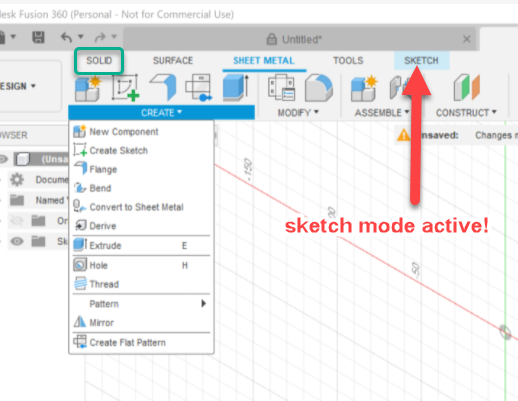The width and height of the screenshot is (518, 401).
Task: Click the BROWSER panel header
Action: tap(33, 135)
